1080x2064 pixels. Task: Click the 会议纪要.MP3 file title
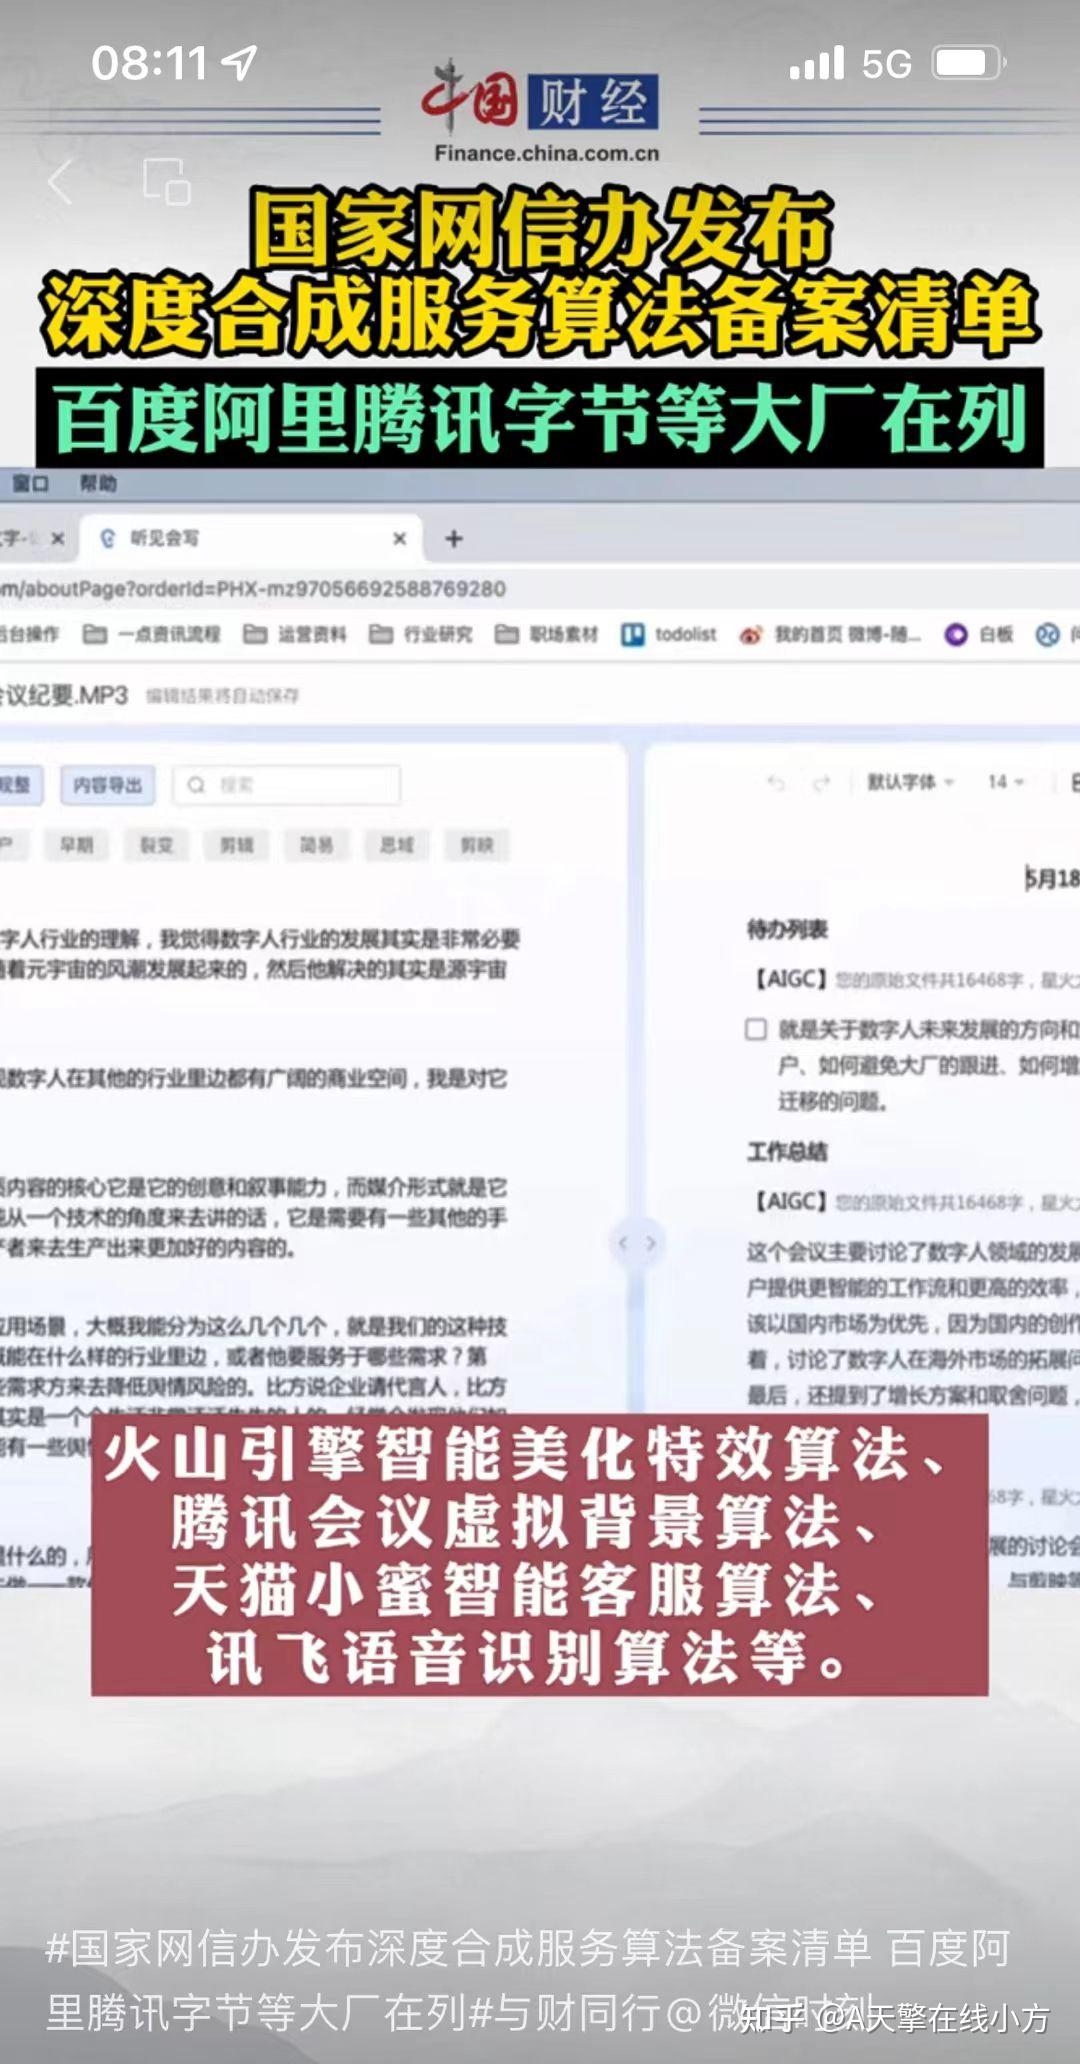pos(64,695)
